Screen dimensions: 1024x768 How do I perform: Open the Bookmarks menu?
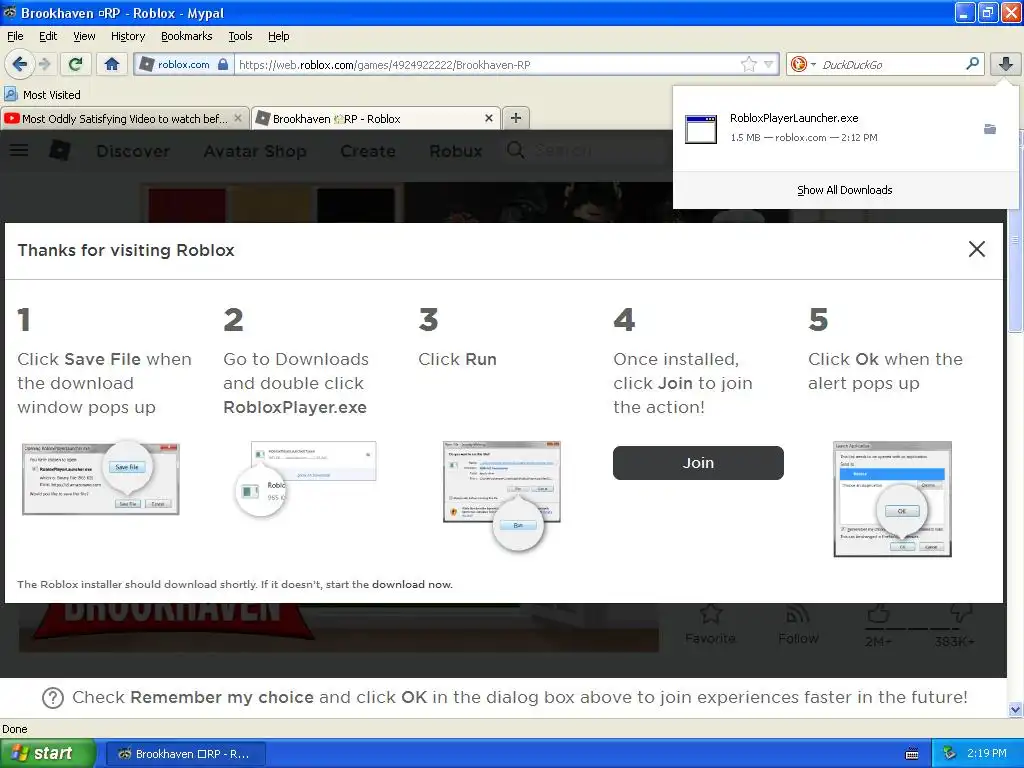tap(187, 37)
